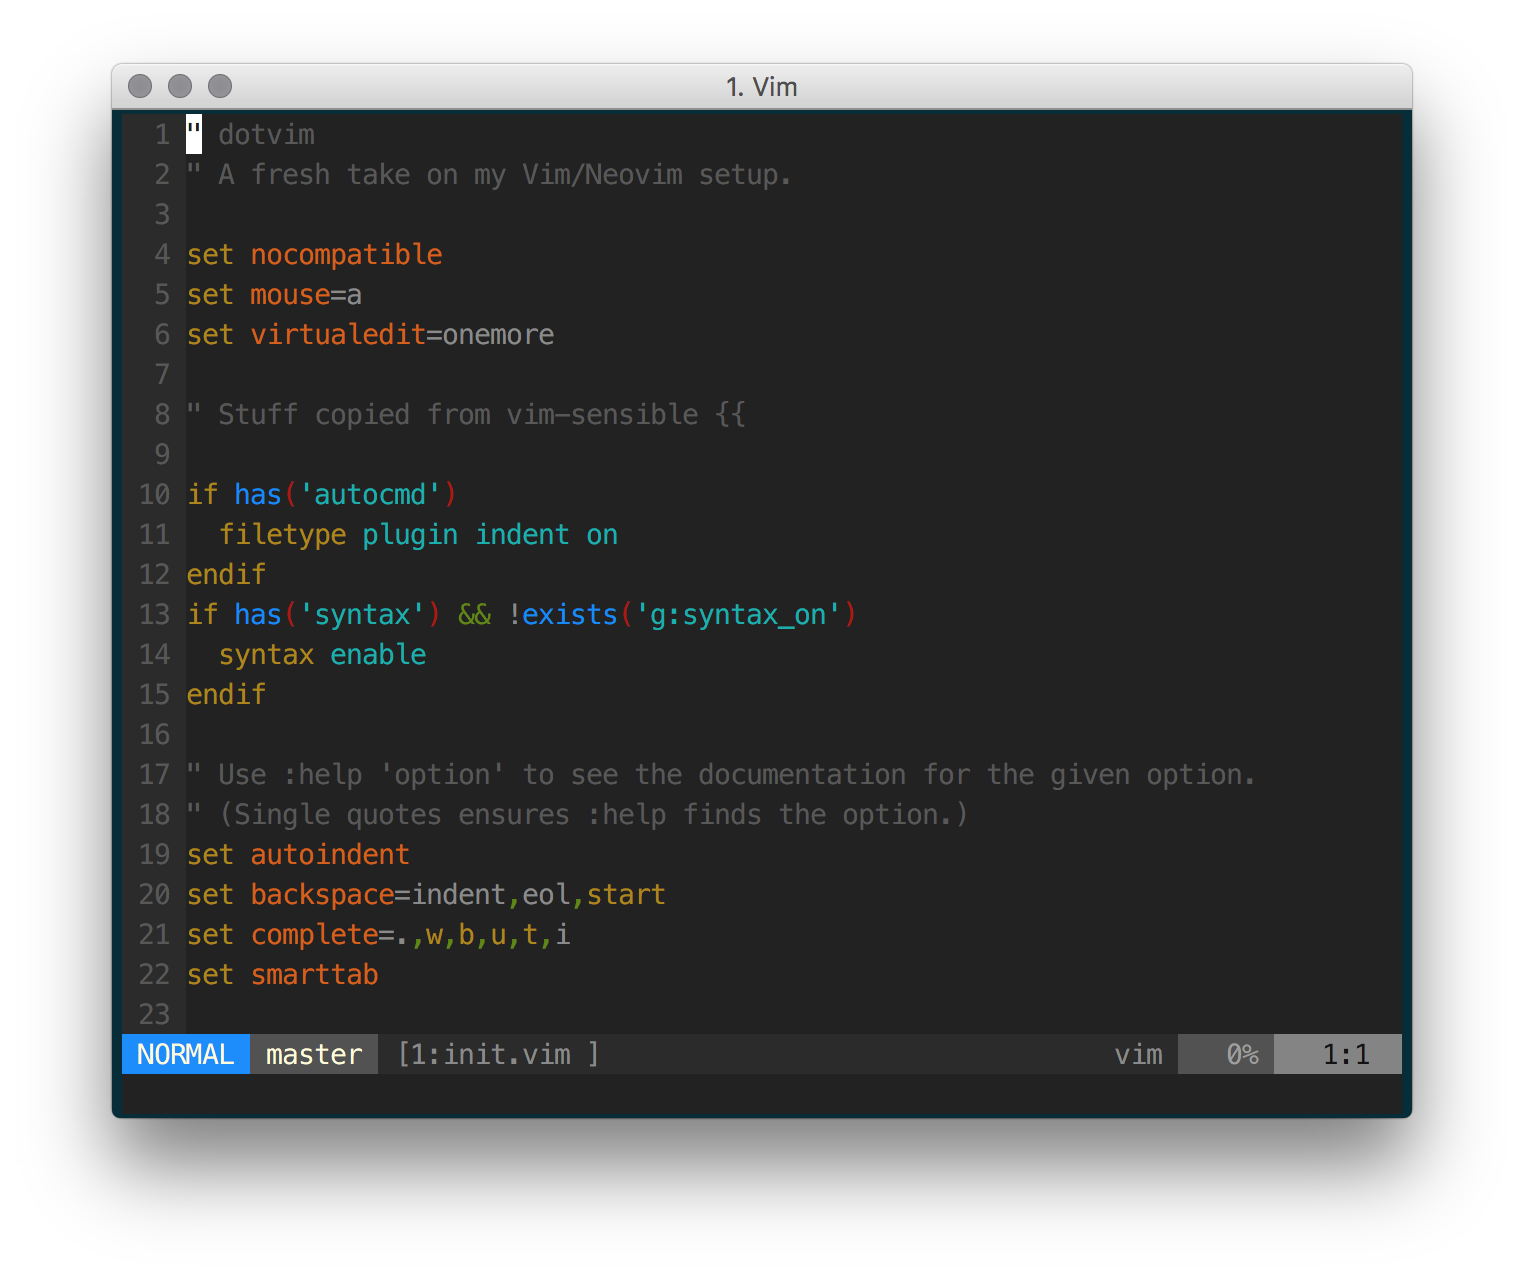Click the block cursor on line 1
This screenshot has width=1524, height=1278.
(194, 134)
